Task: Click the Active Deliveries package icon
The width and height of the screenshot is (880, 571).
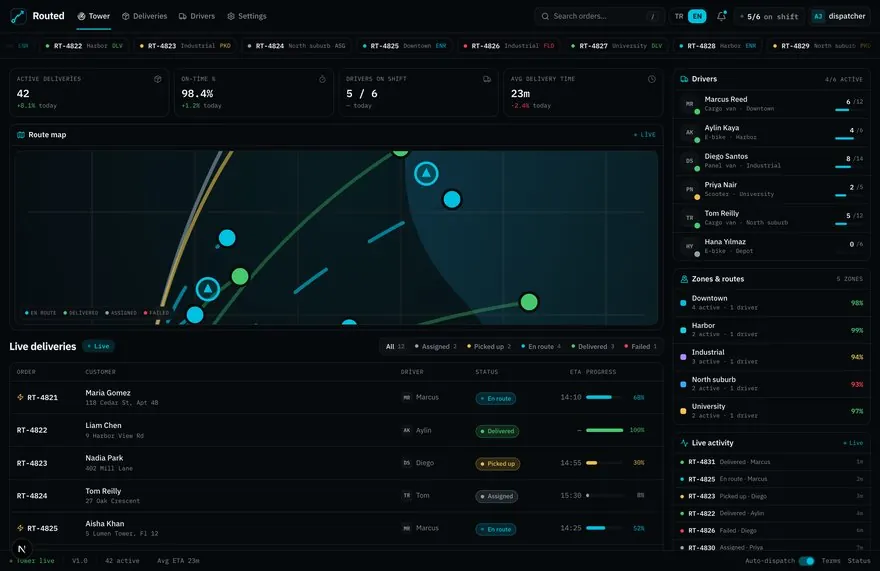Action: [158, 79]
